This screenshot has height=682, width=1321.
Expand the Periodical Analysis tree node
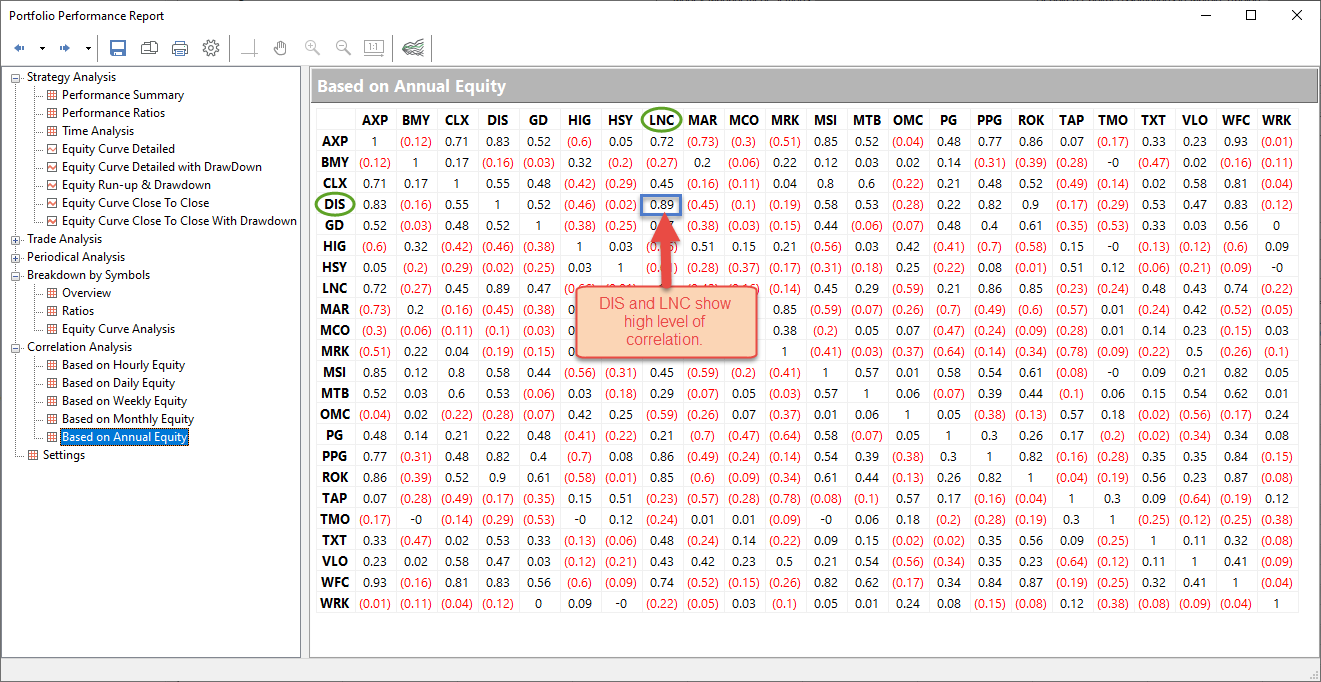point(16,257)
